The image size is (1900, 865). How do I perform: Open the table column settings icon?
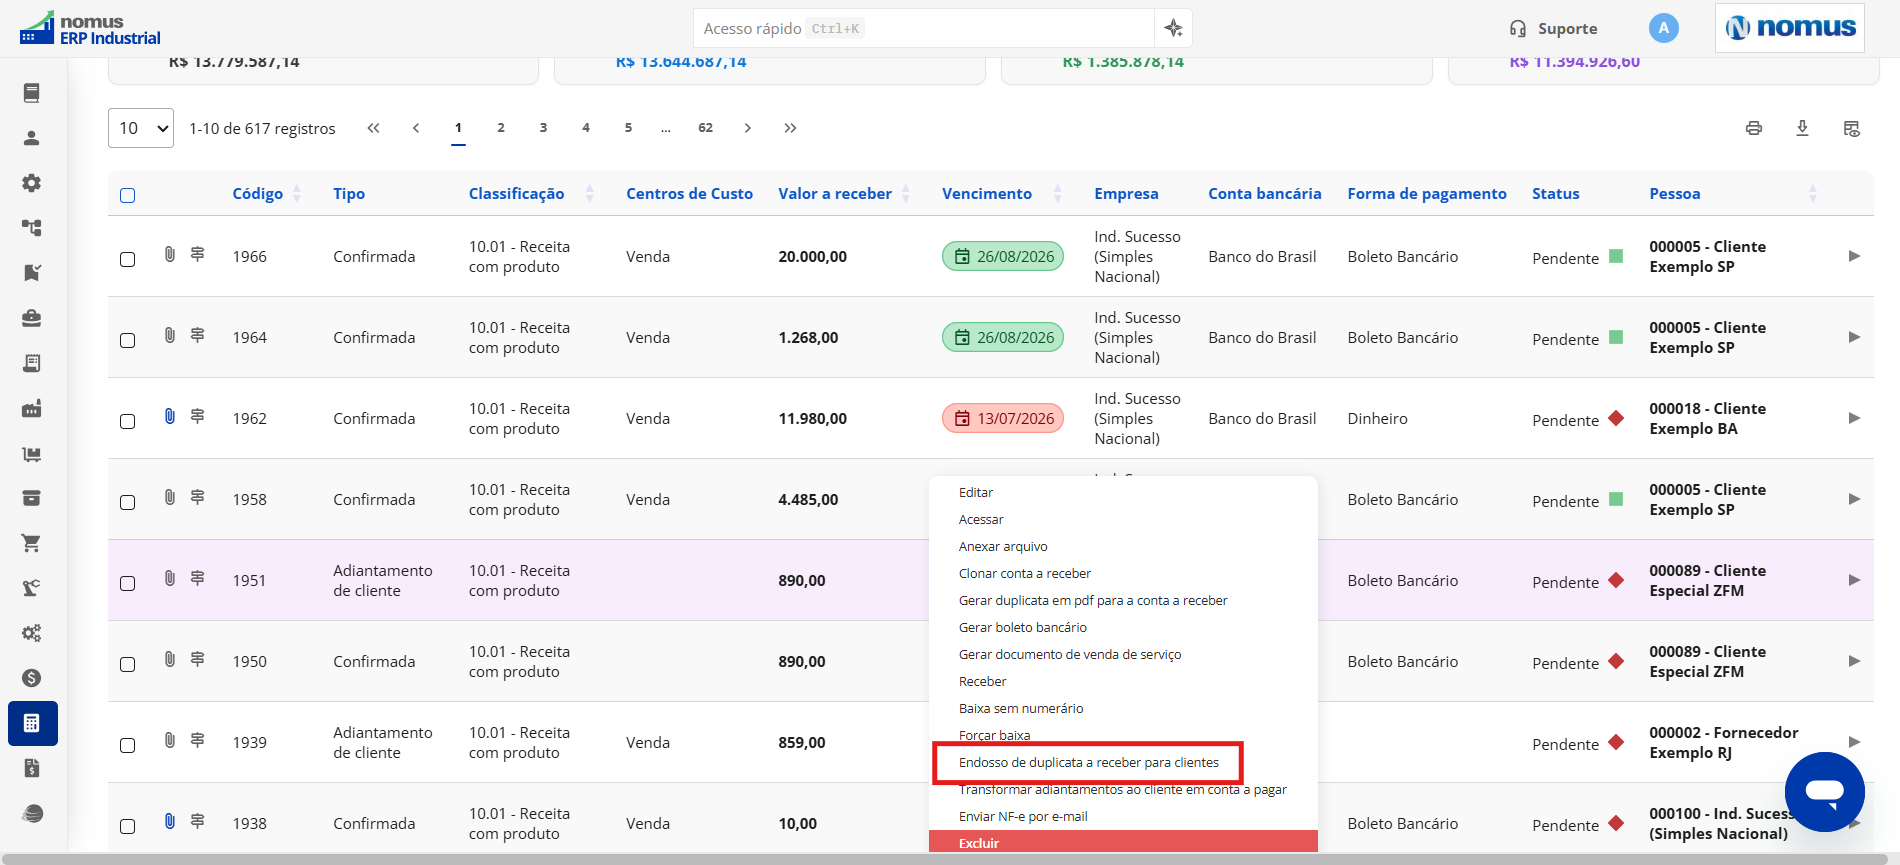(x=1851, y=128)
